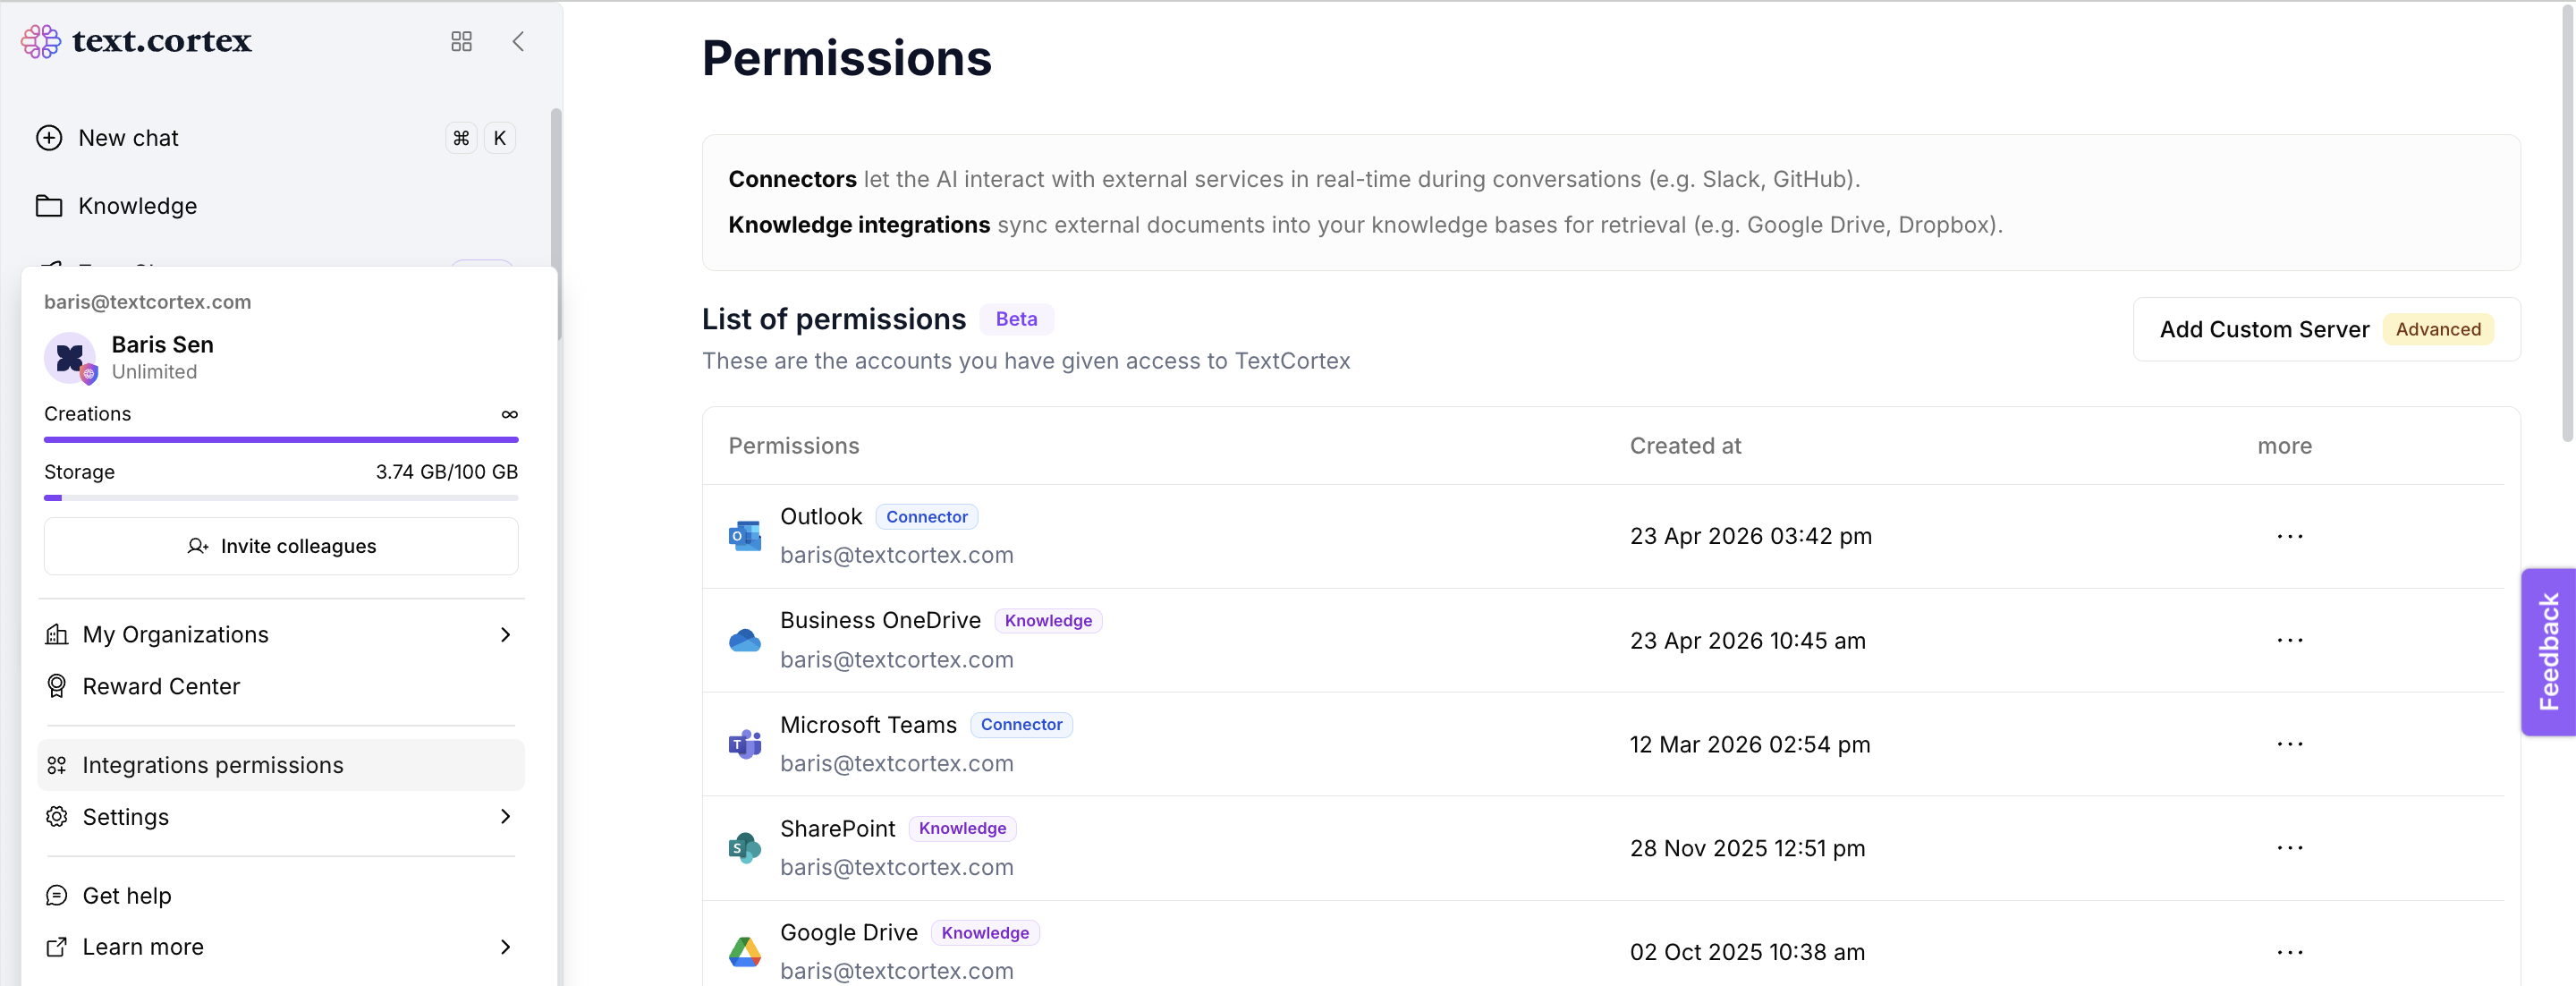Screen dimensions: 2576x986
Task: Click the SharePoint knowledge icon
Action: (x=744, y=847)
